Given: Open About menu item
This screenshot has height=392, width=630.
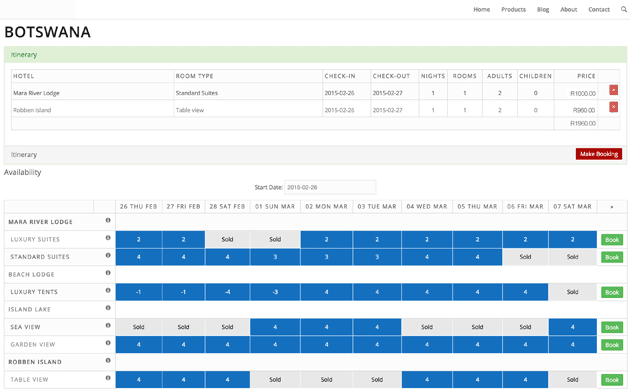Looking at the screenshot, I should (569, 9).
